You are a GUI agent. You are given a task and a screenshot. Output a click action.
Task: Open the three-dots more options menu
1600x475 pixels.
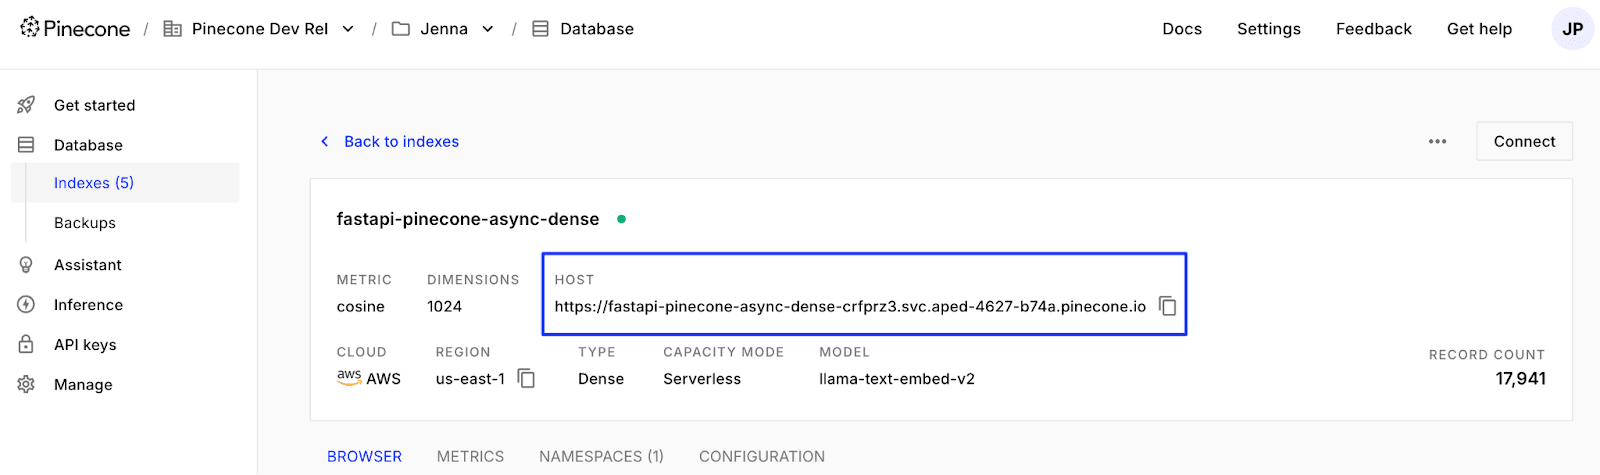(x=1437, y=142)
